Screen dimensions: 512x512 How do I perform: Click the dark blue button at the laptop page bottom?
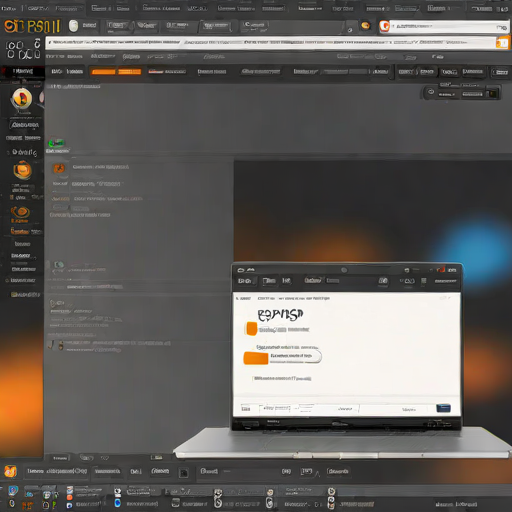click(443, 408)
